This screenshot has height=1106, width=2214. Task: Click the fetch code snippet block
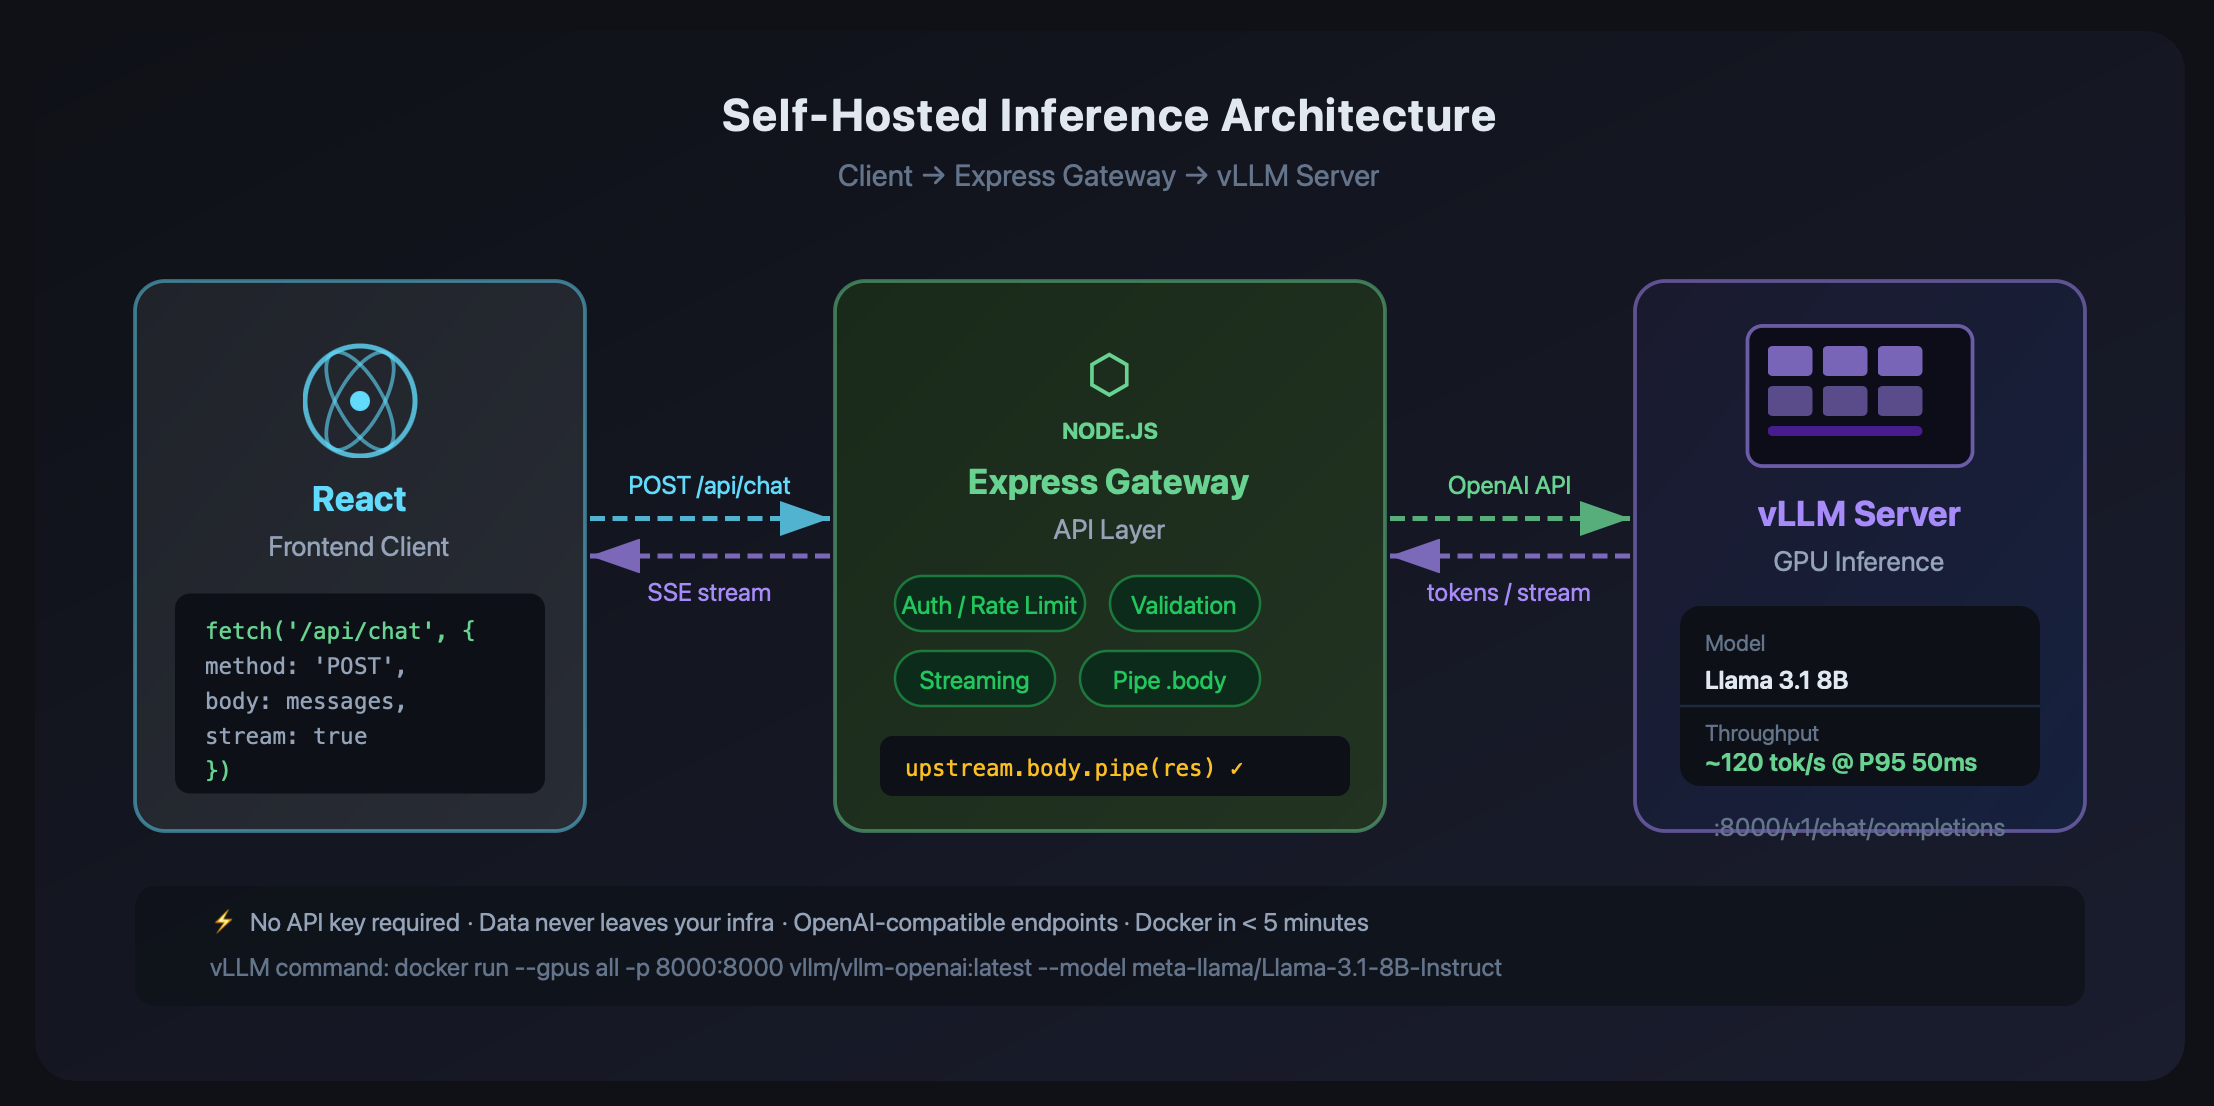pyautogui.click(x=360, y=694)
